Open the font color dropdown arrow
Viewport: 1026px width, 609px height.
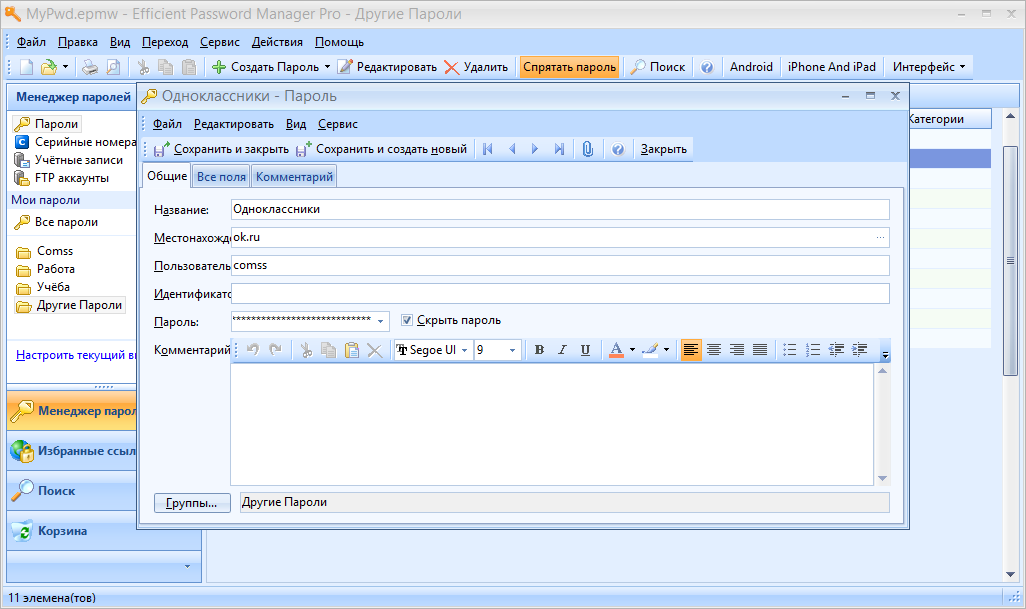click(x=632, y=350)
